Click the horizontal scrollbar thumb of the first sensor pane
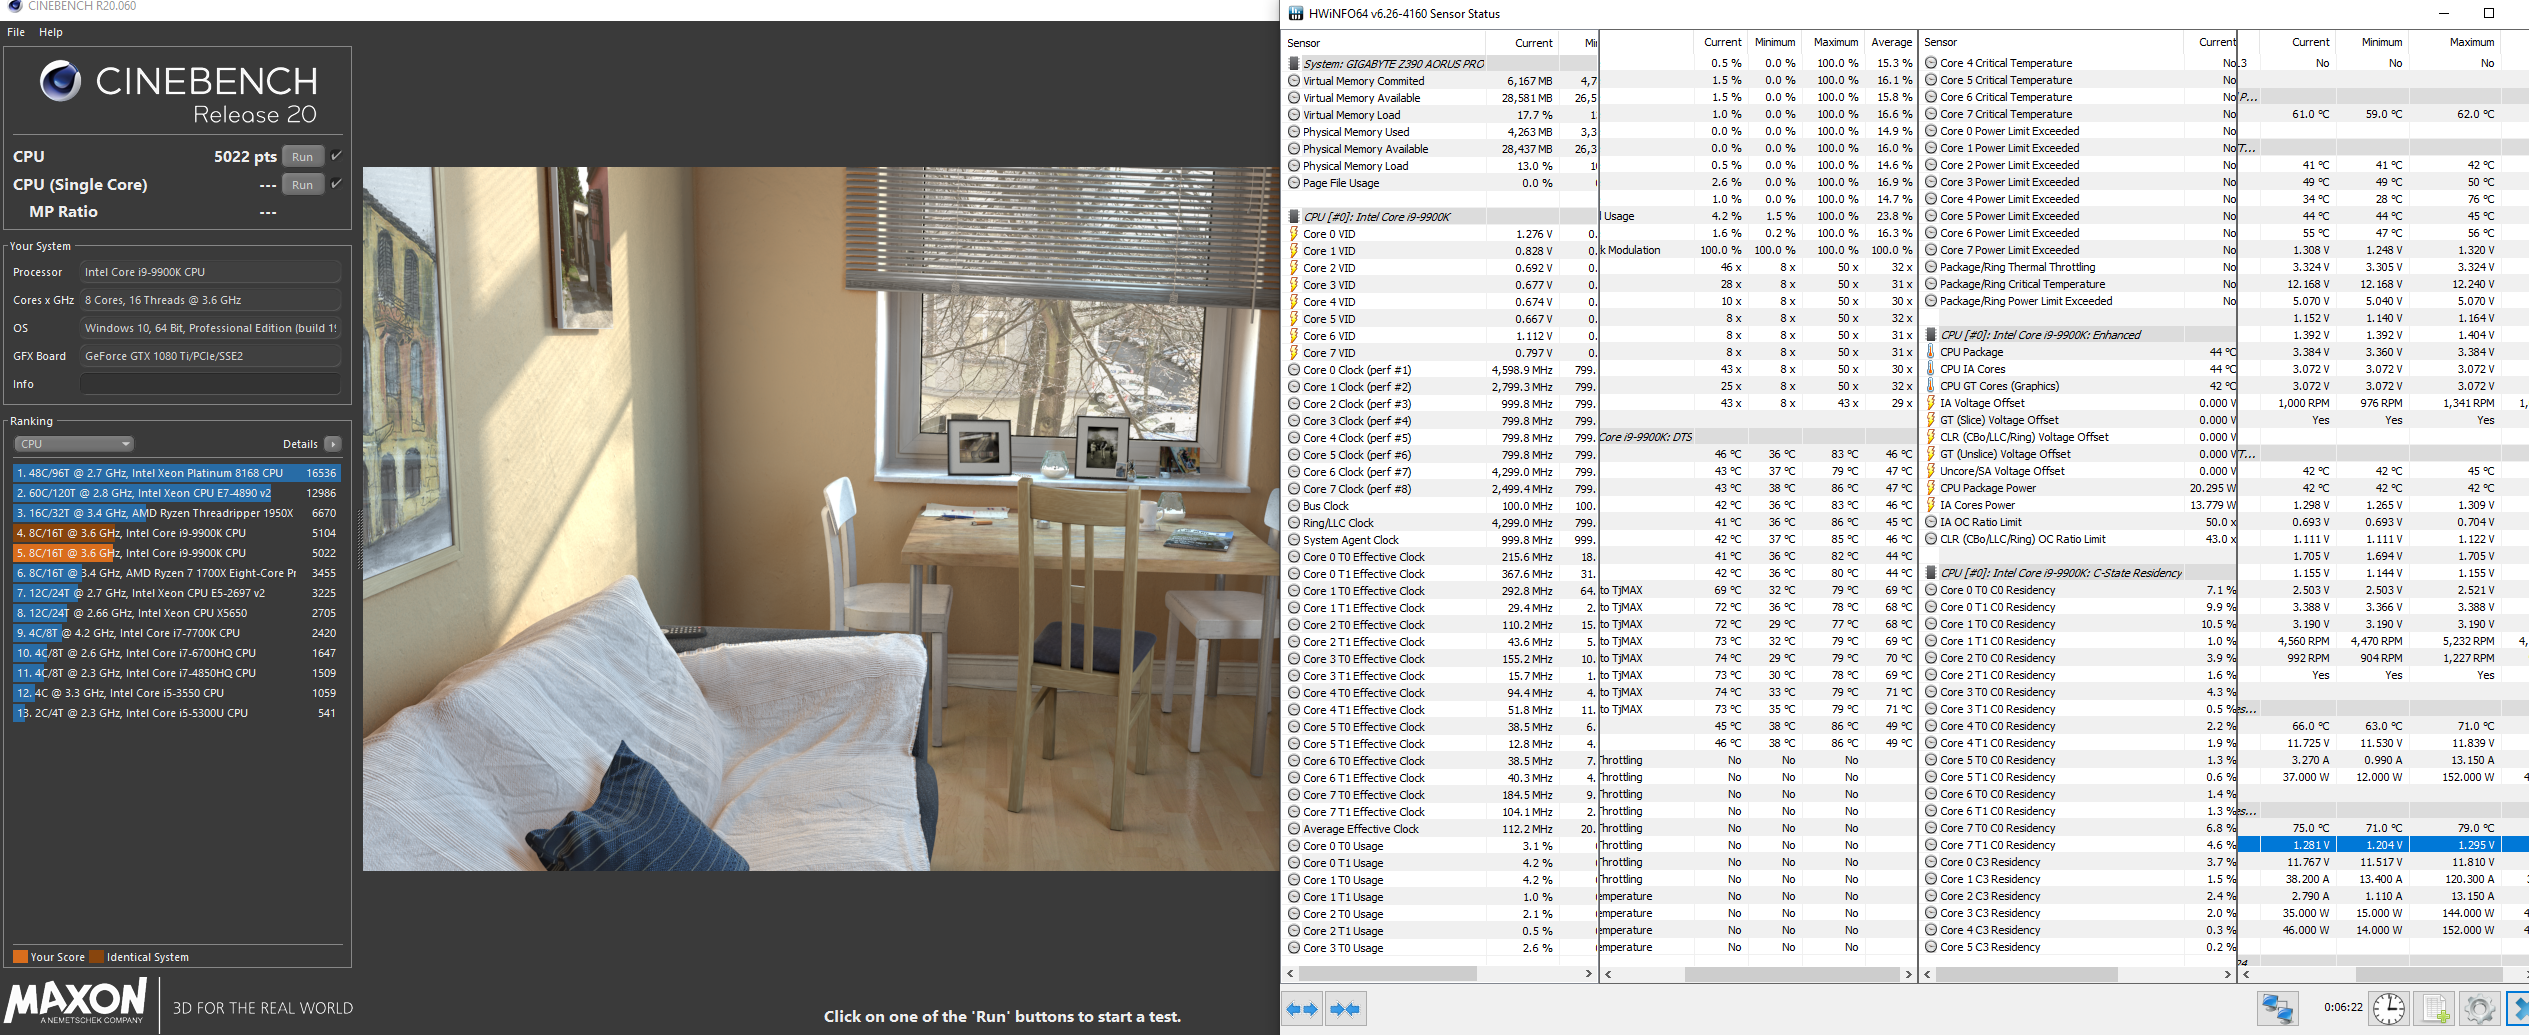This screenshot has height=1035, width=2529. click(x=1388, y=973)
